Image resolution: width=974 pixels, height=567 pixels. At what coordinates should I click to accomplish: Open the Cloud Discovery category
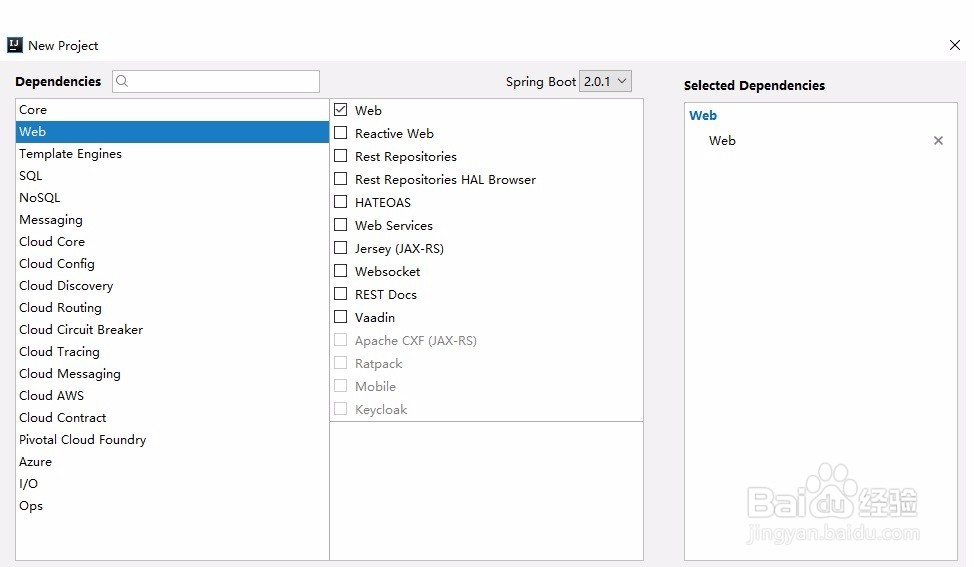66,286
